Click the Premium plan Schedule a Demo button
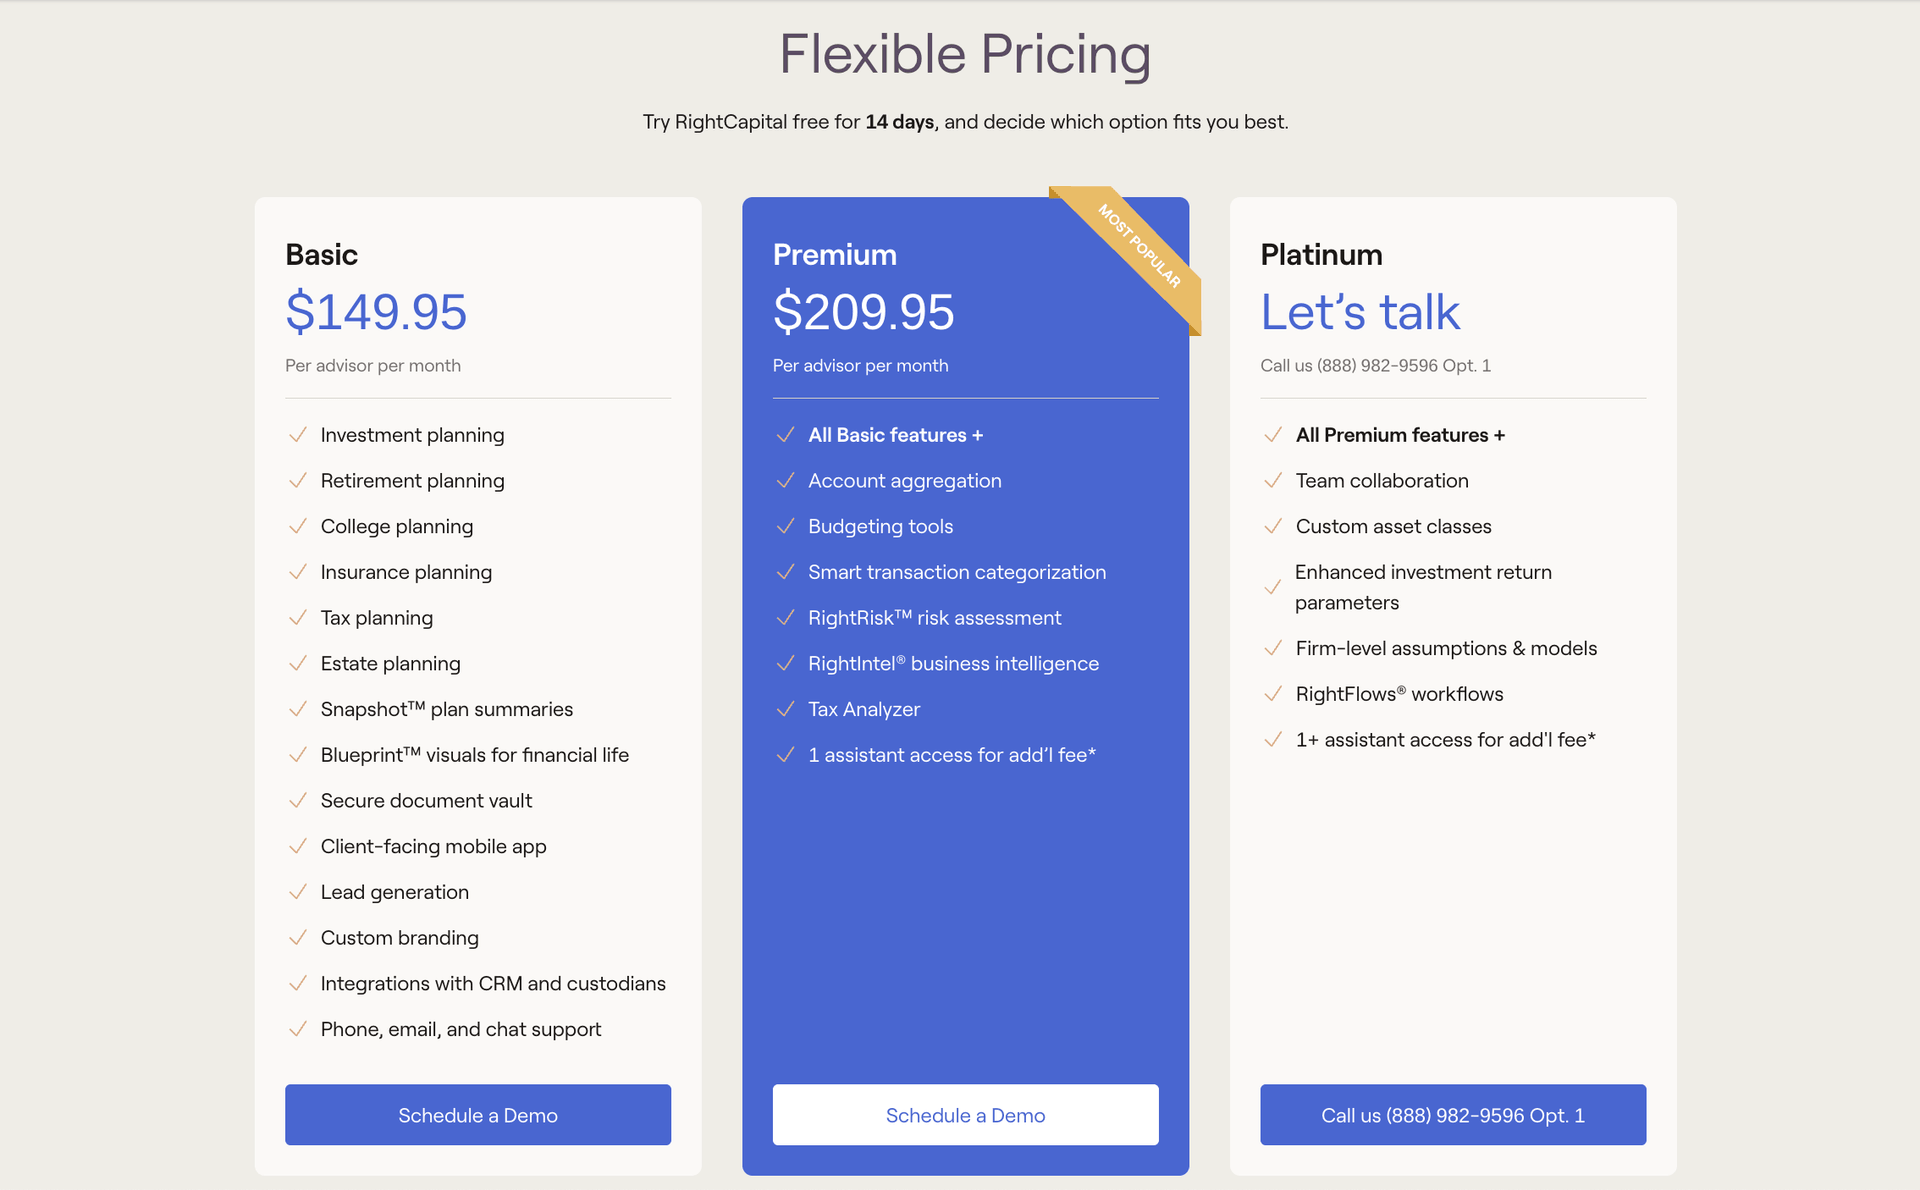 point(965,1115)
